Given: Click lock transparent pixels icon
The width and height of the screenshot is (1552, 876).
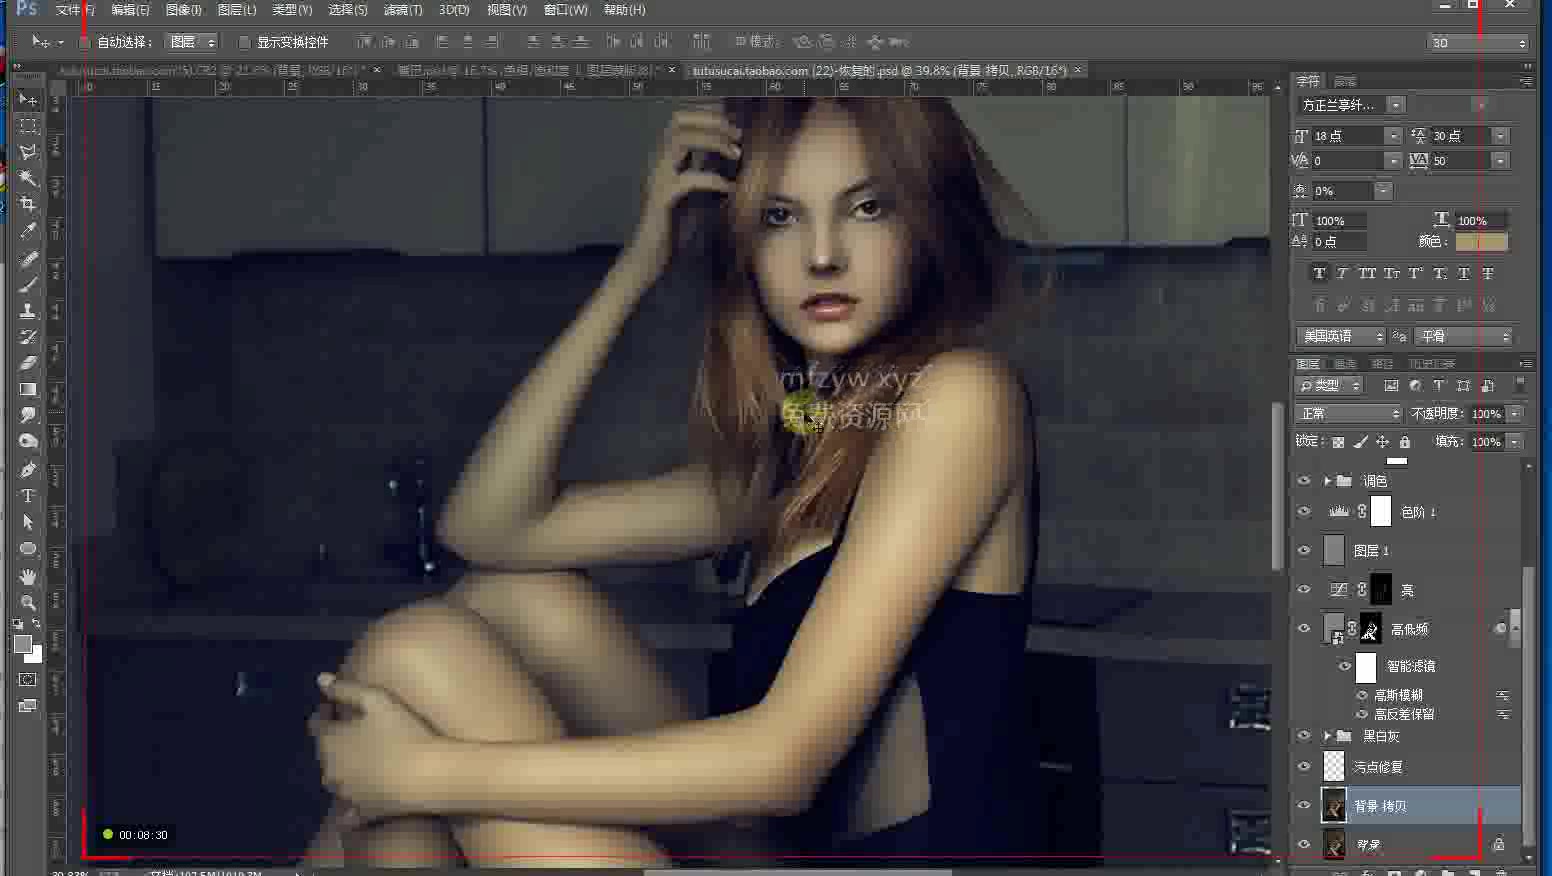Looking at the screenshot, I should pyautogui.click(x=1338, y=441).
